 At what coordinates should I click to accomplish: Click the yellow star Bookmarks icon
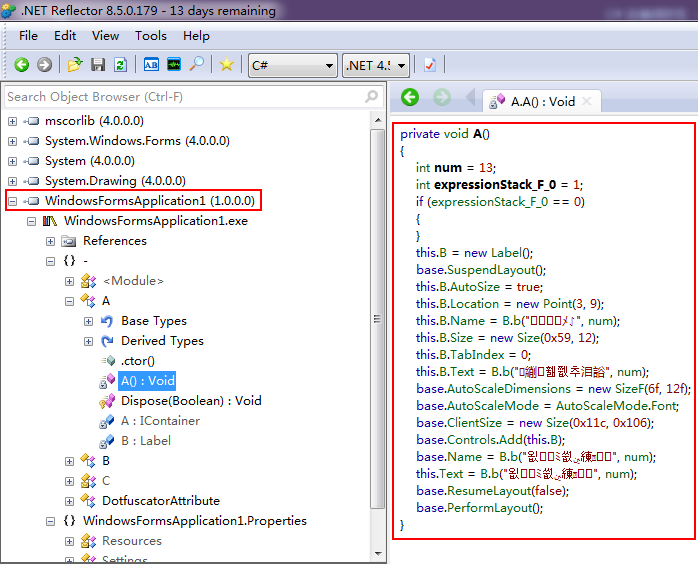coord(227,65)
